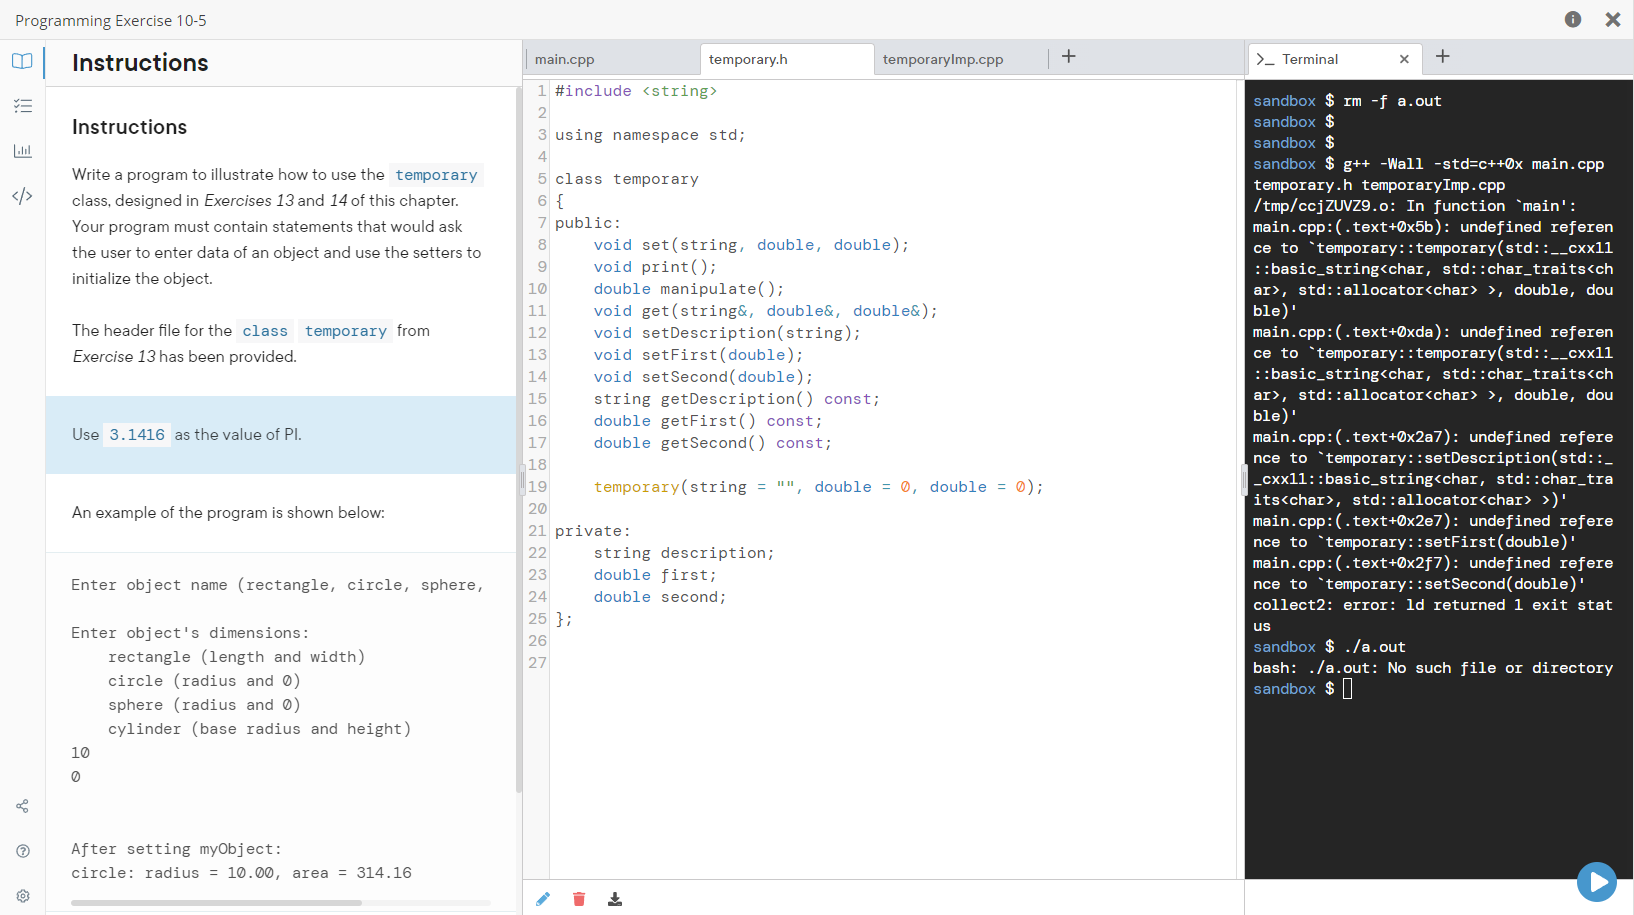Click the 'void setFirst(double);' line
The width and height of the screenshot is (1634, 915).
[x=698, y=355]
